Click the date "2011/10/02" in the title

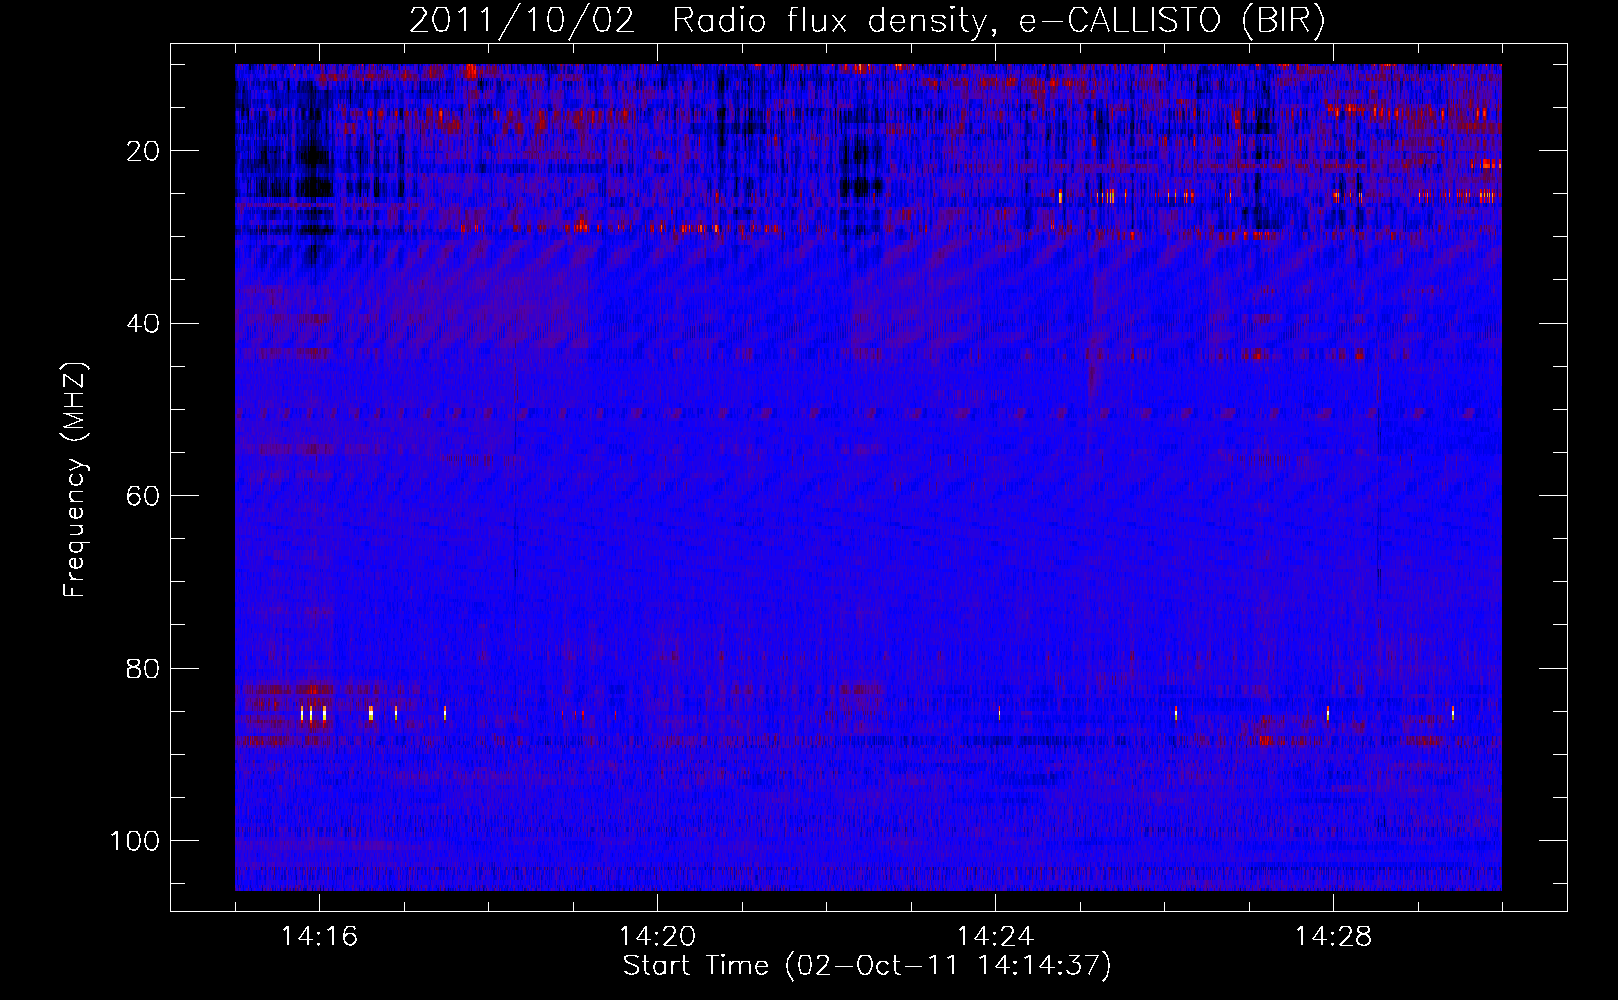click(522, 21)
